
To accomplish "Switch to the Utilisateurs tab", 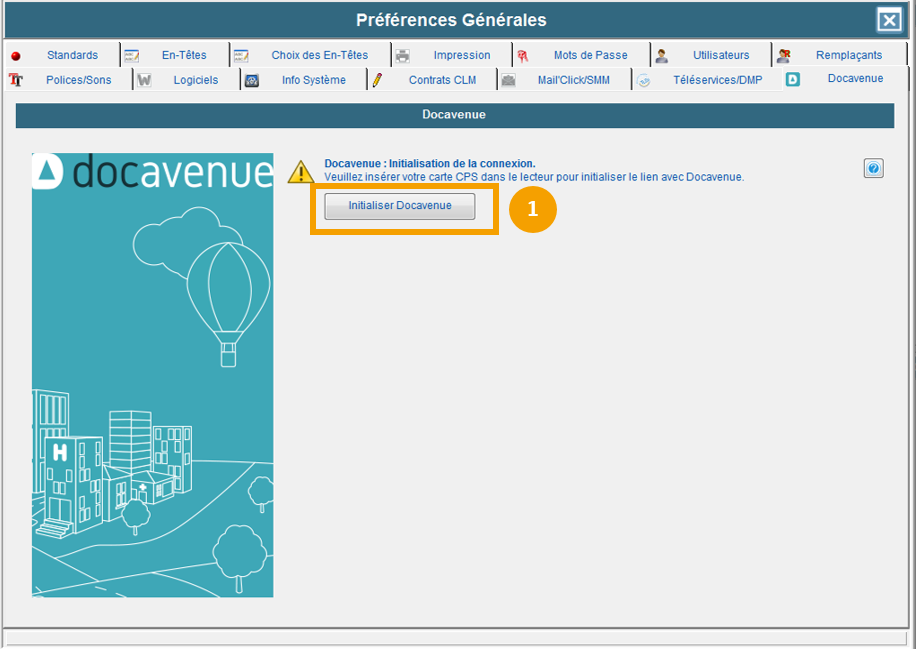I will point(720,55).
